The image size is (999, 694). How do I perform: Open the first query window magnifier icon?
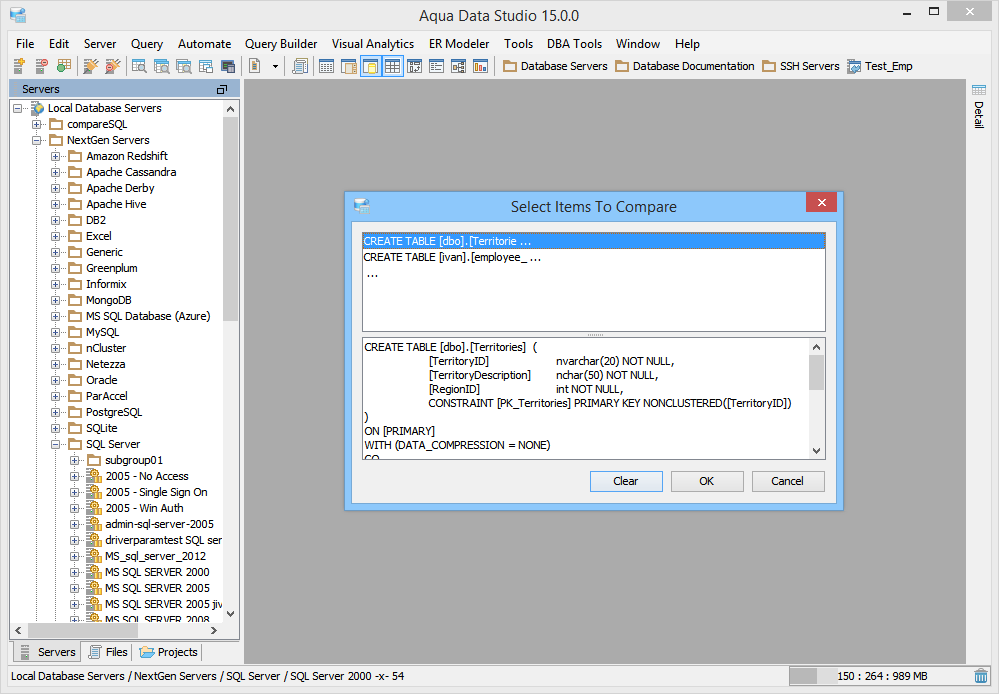point(139,66)
